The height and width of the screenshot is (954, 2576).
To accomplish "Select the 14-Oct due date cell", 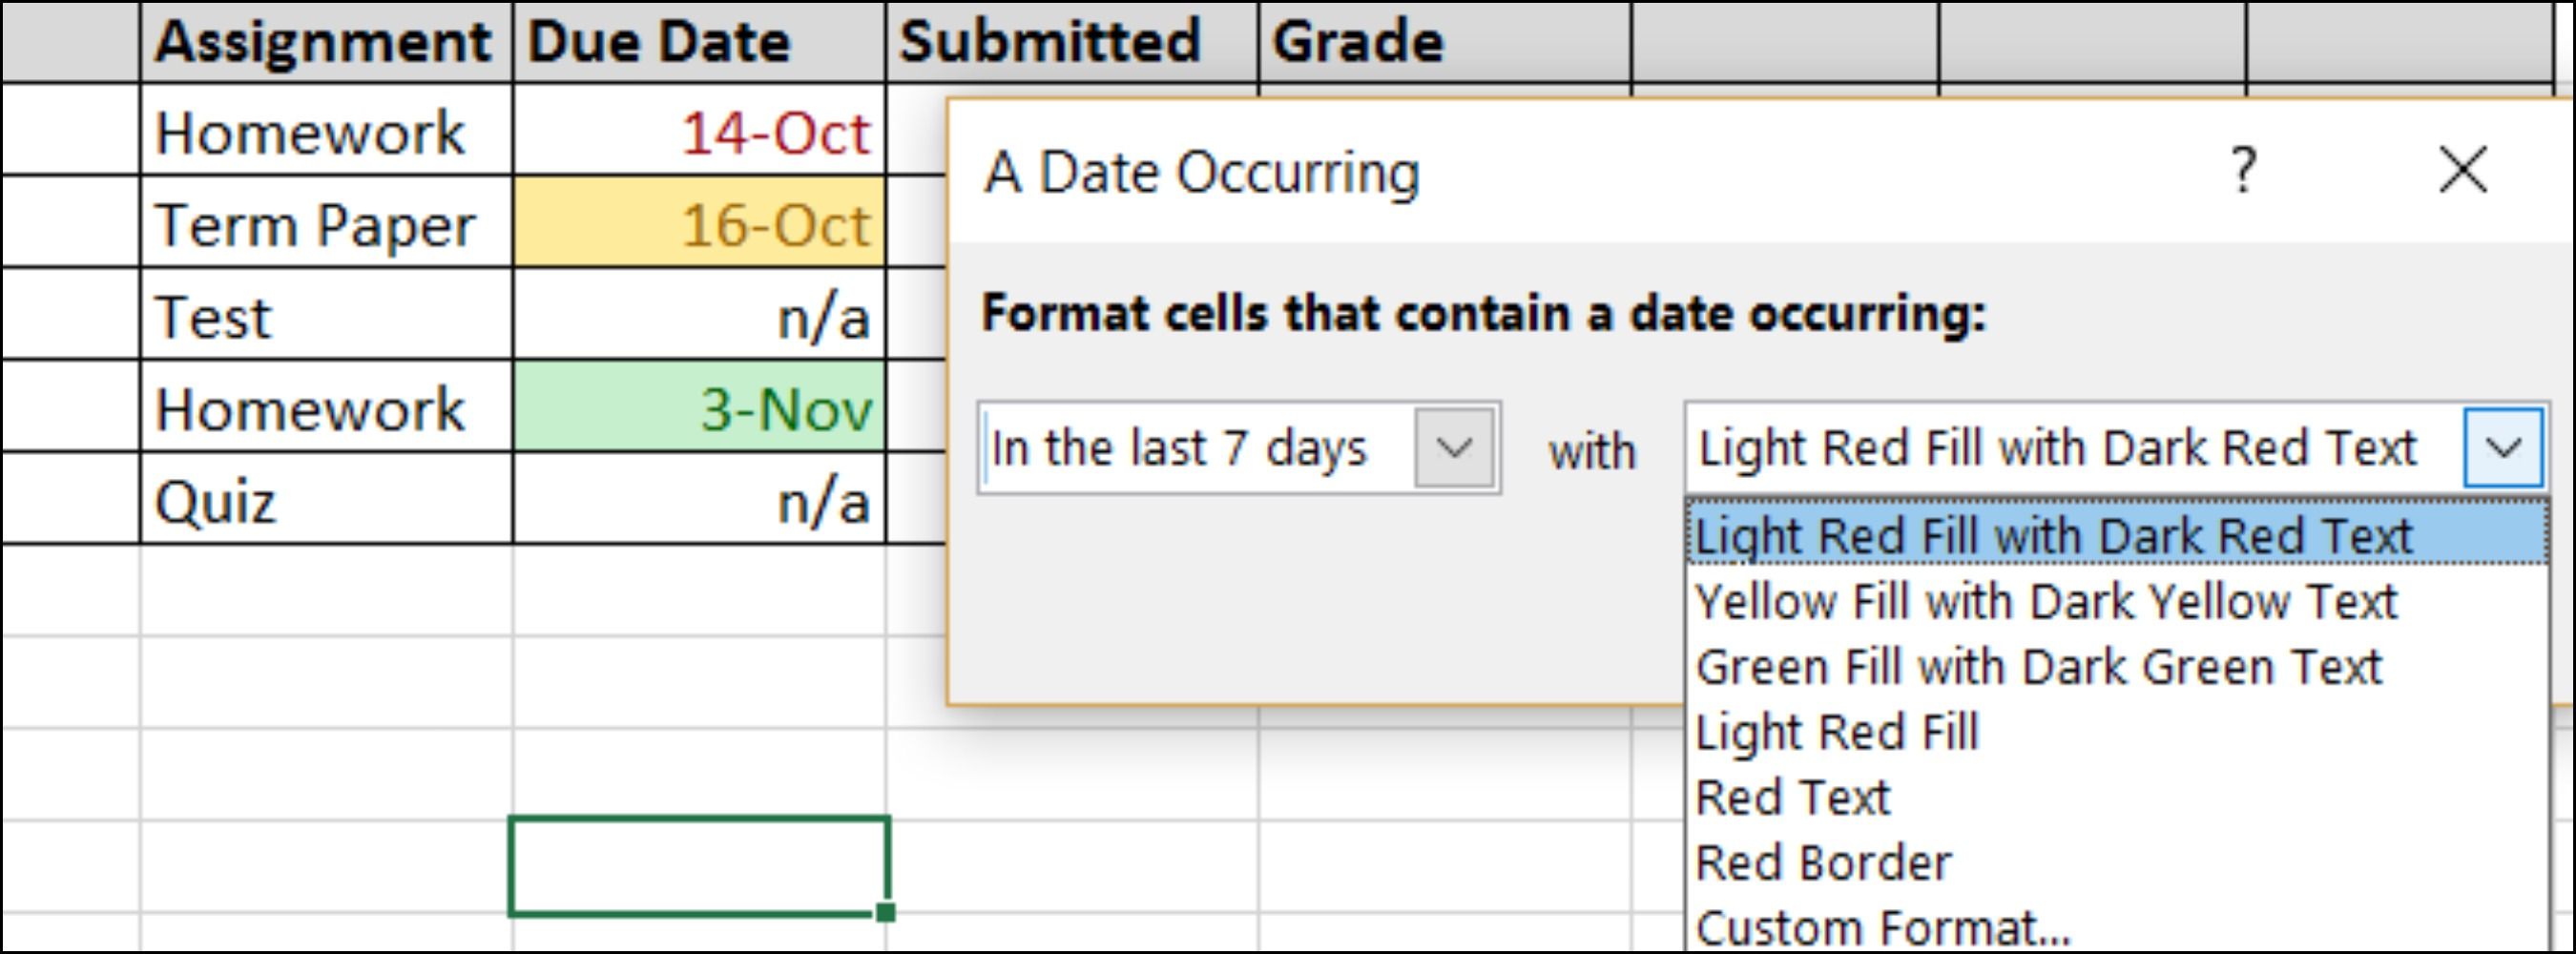I will pos(699,133).
